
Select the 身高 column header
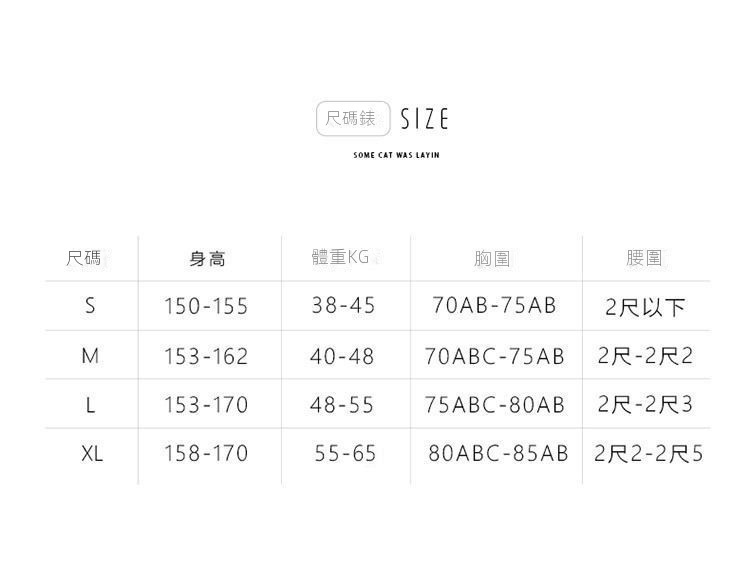(x=207, y=259)
